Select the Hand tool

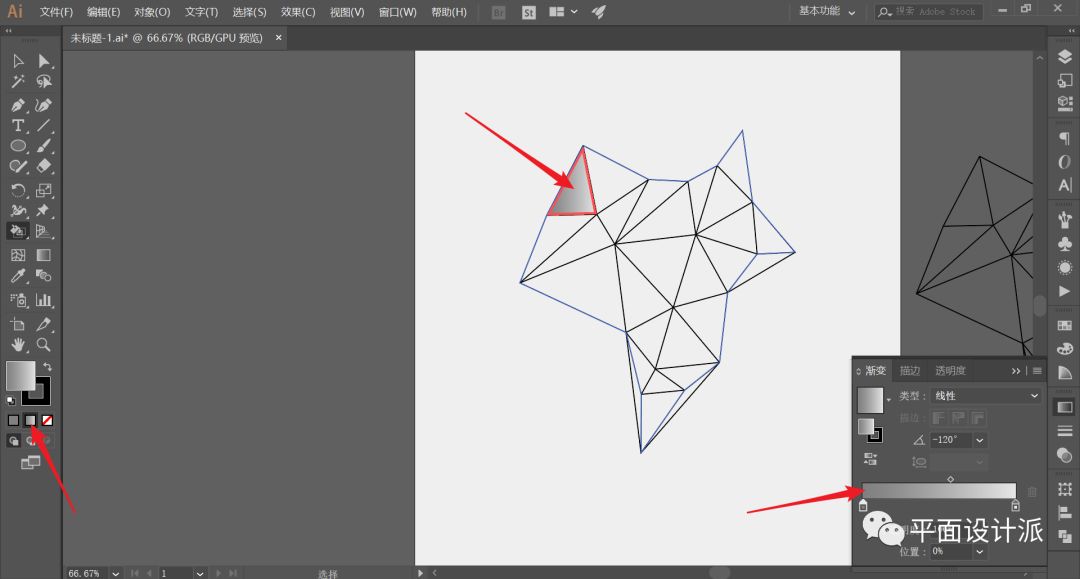pyautogui.click(x=18, y=345)
